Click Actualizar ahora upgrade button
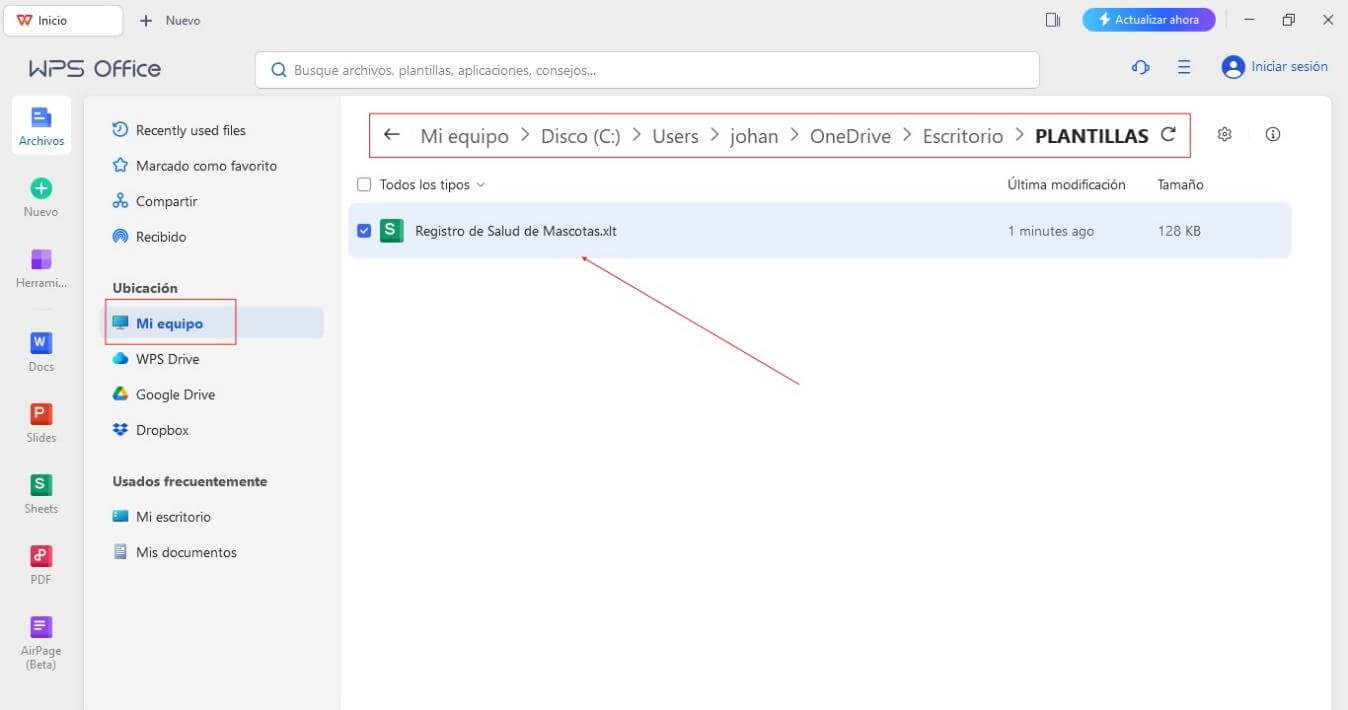The width and height of the screenshot is (1348, 710). [1149, 20]
